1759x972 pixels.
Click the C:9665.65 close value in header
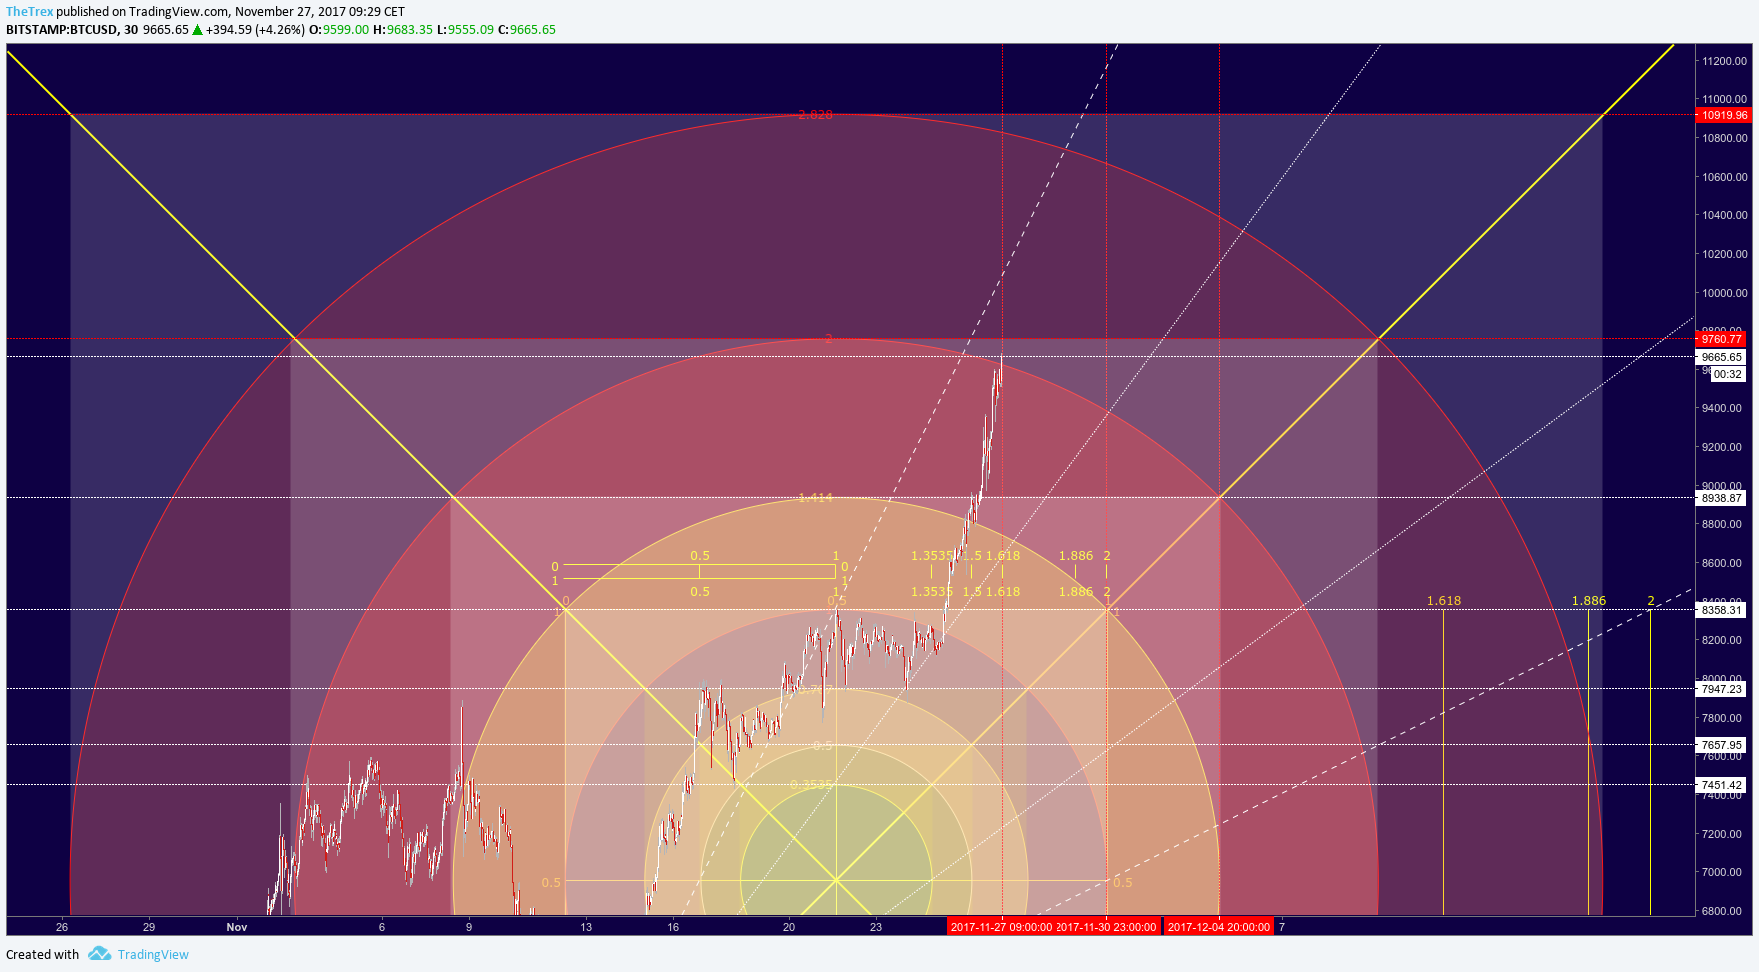527,30
